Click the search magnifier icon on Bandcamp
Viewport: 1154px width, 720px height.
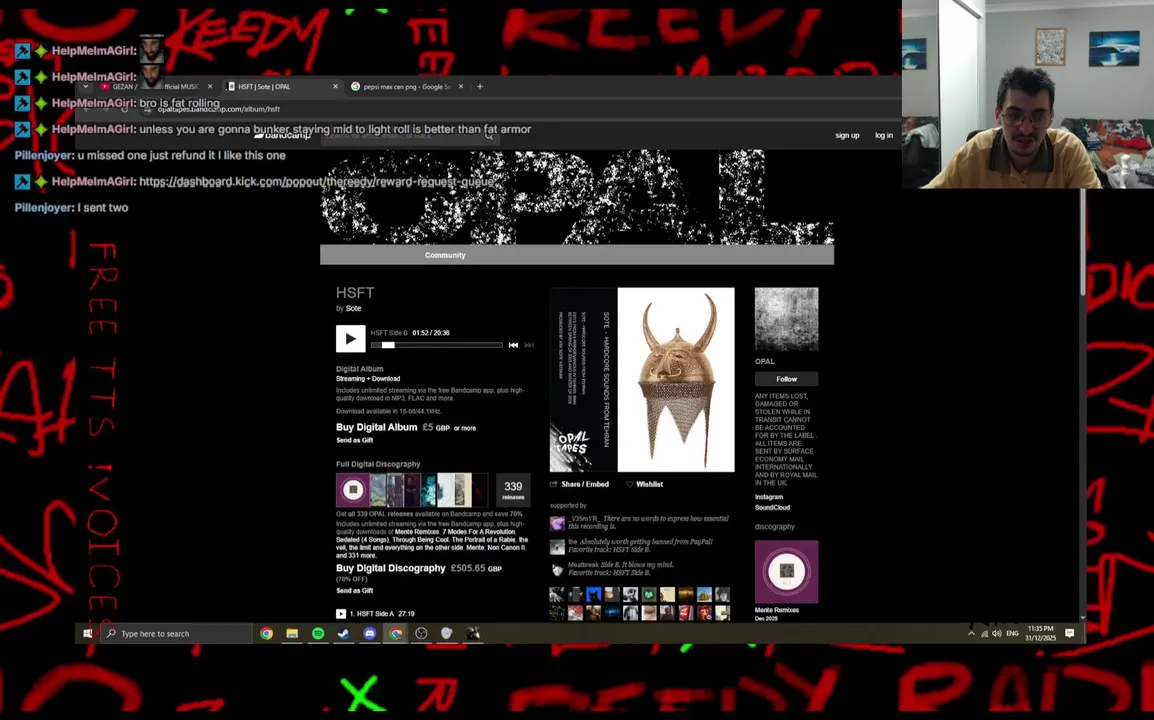click(489, 135)
